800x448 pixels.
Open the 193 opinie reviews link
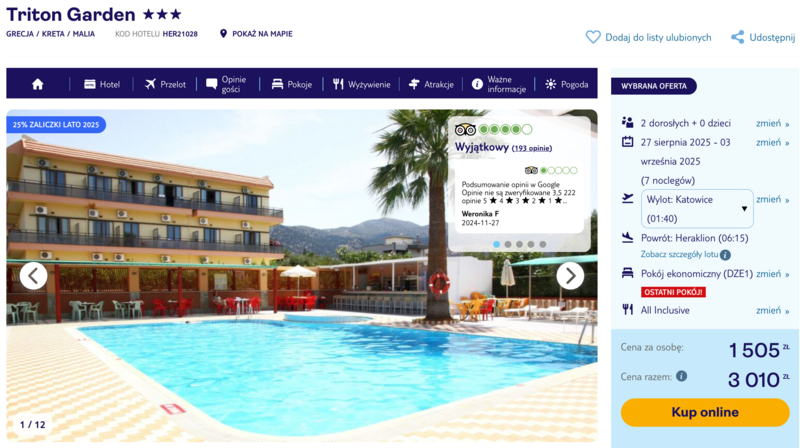point(532,148)
